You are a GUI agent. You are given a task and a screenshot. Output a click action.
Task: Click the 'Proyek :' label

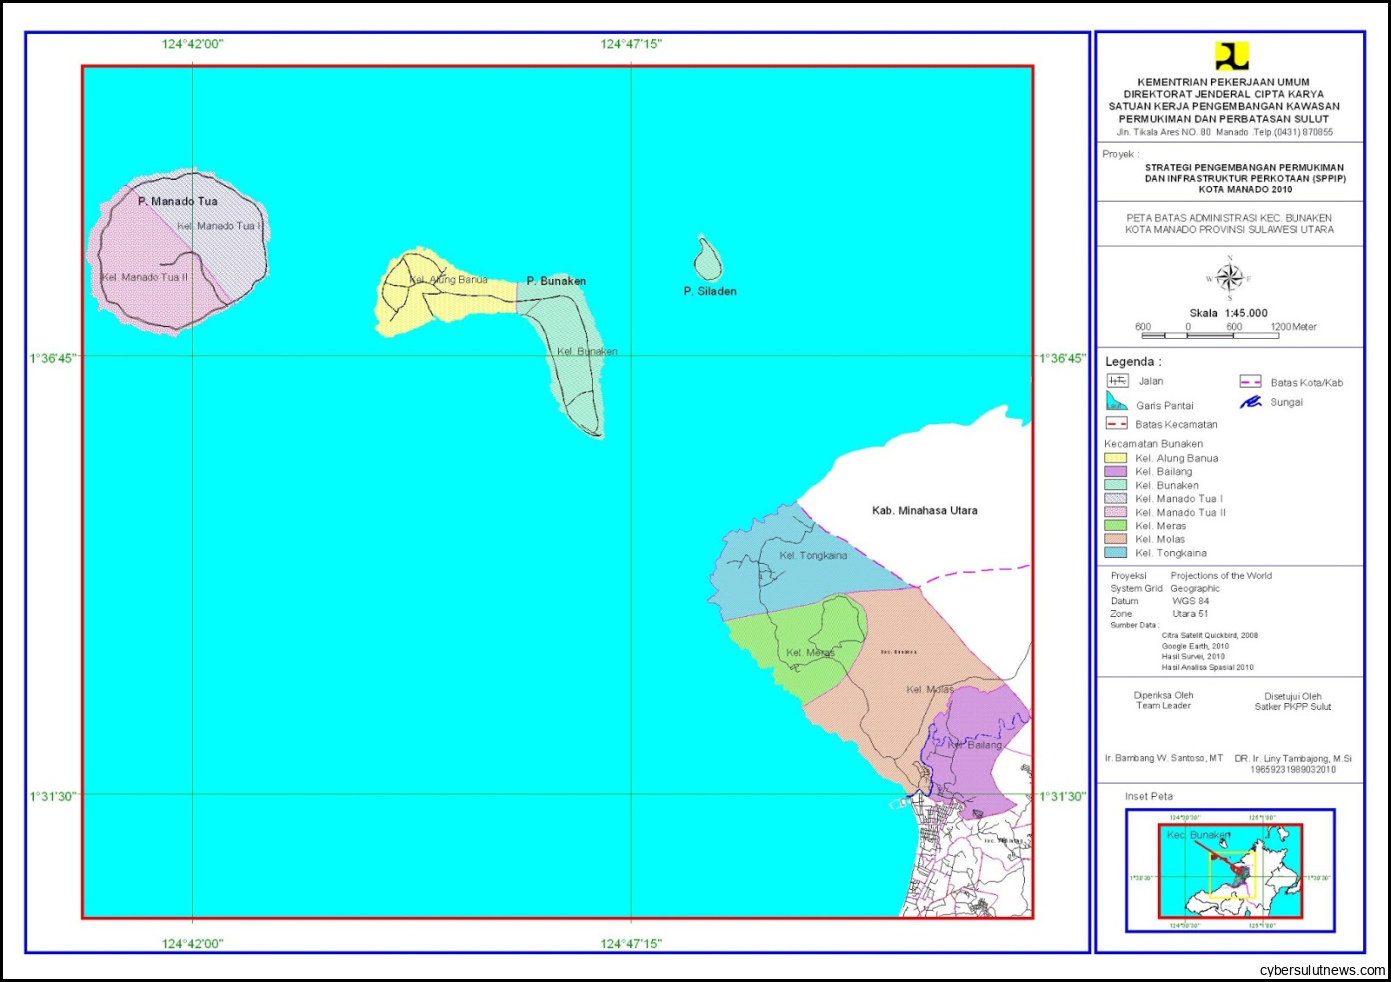[x=1120, y=154]
